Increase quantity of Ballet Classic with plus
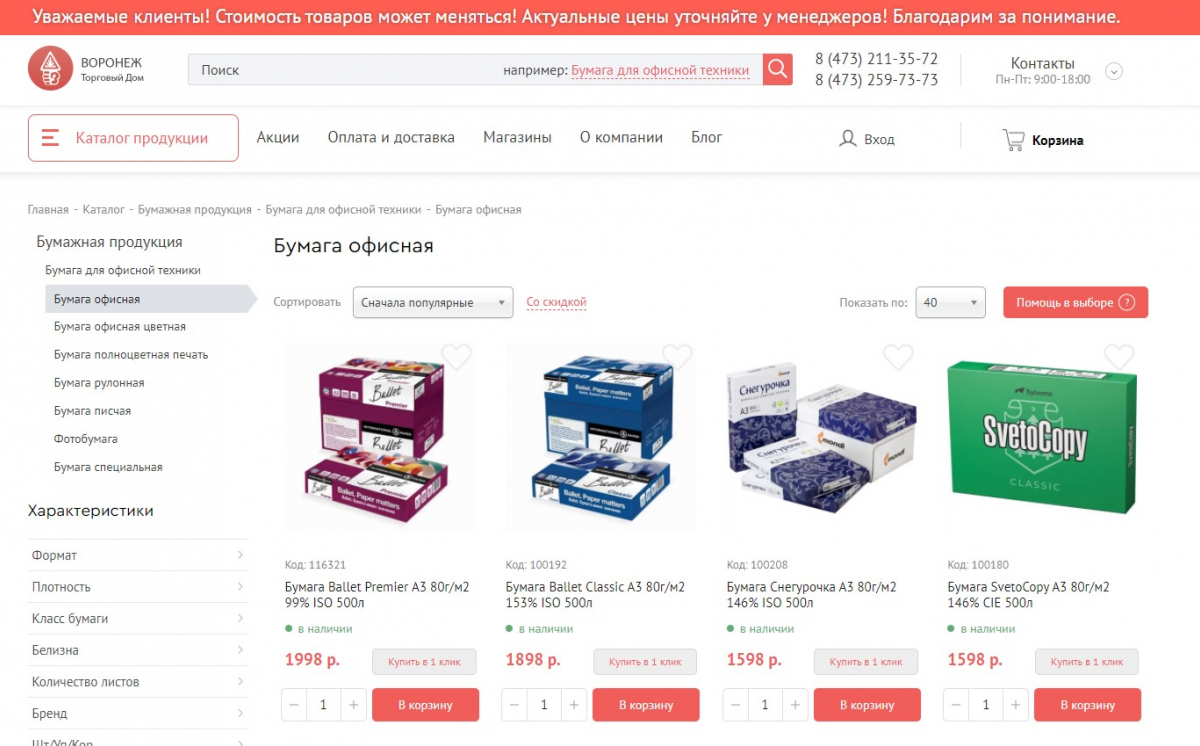Viewport: 1200px width, 746px height. pyautogui.click(x=574, y=705)
